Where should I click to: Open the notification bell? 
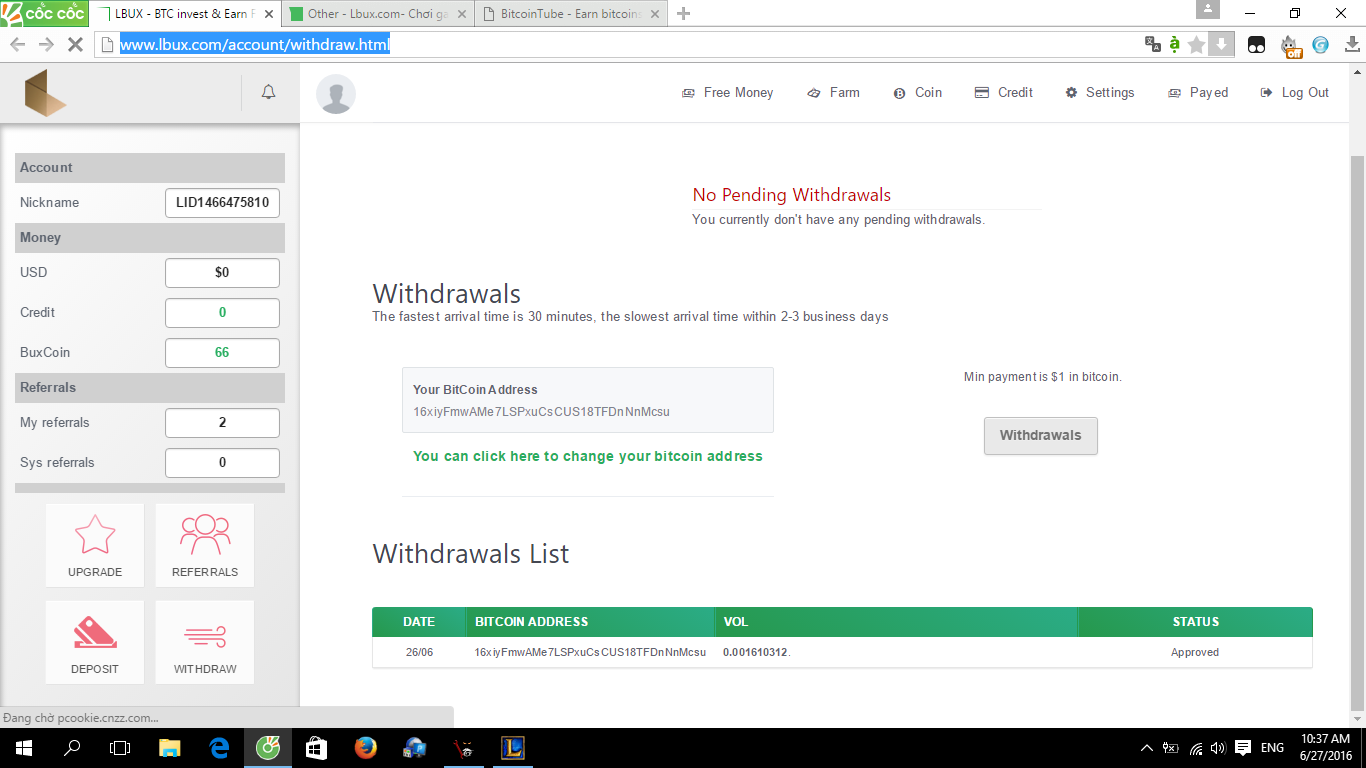[268, 92]
